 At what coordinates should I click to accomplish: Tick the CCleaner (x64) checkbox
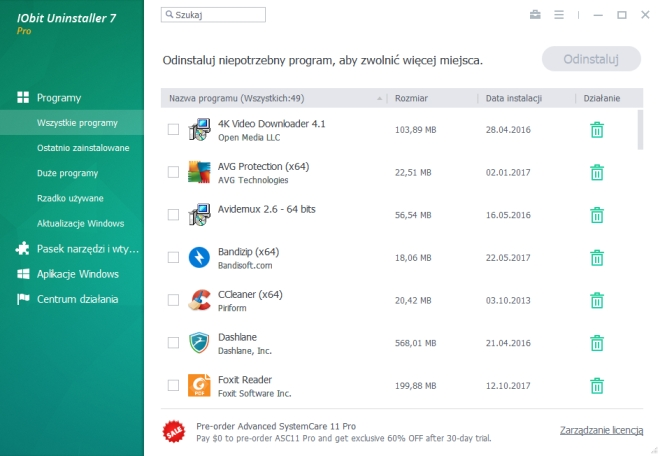tap(174, 300)
